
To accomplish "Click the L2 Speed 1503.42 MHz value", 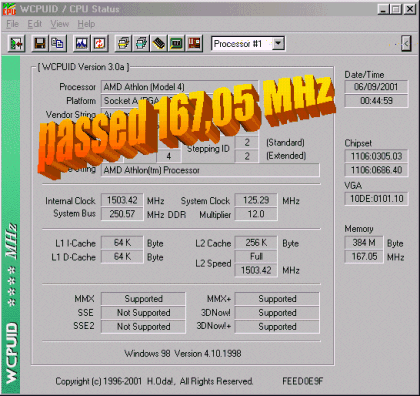I will tap(256, 270).
